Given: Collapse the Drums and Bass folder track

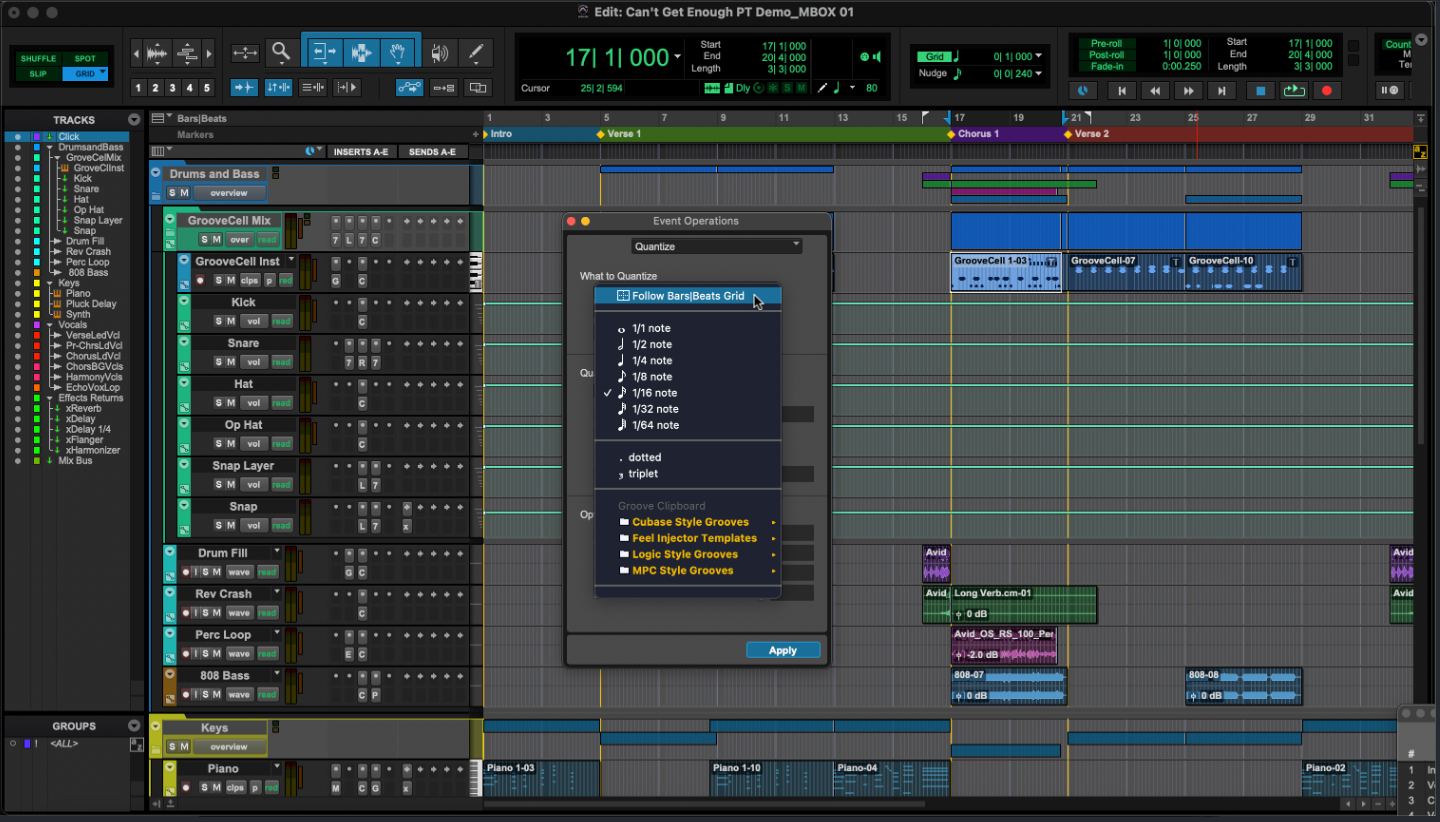Looking at the screenshot, I should 156,173.
